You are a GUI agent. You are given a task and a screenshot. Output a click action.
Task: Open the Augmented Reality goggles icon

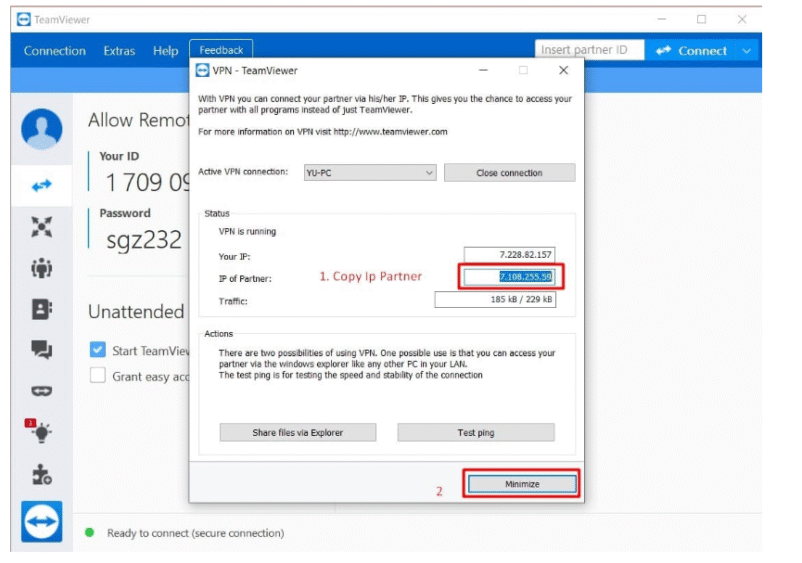tap(41, 391)
